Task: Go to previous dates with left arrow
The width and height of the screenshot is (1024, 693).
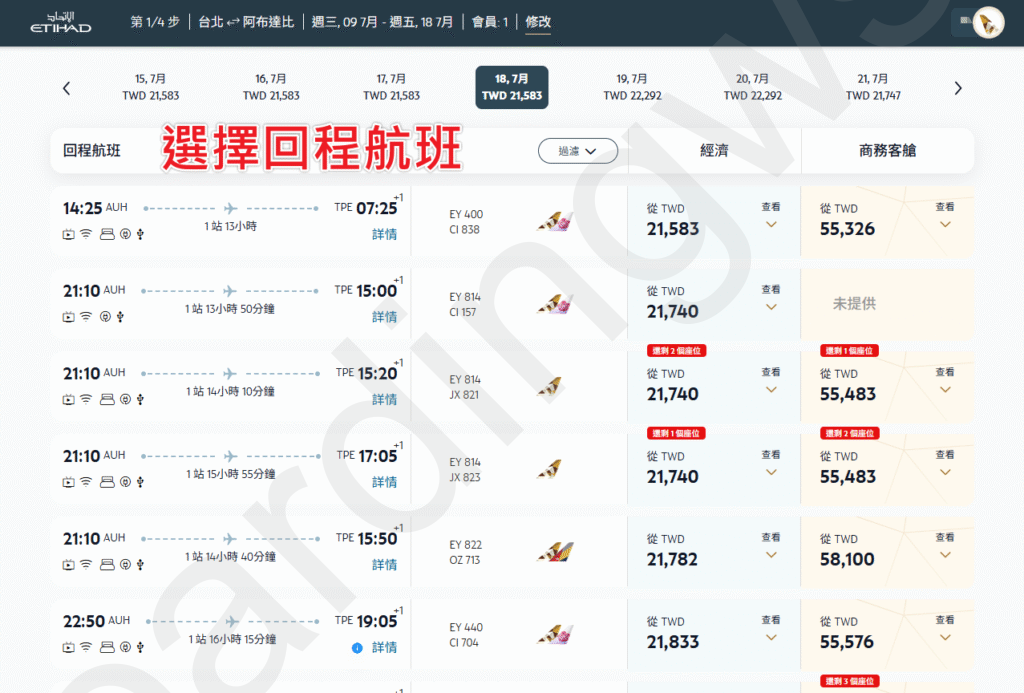Action: [67, 88]
